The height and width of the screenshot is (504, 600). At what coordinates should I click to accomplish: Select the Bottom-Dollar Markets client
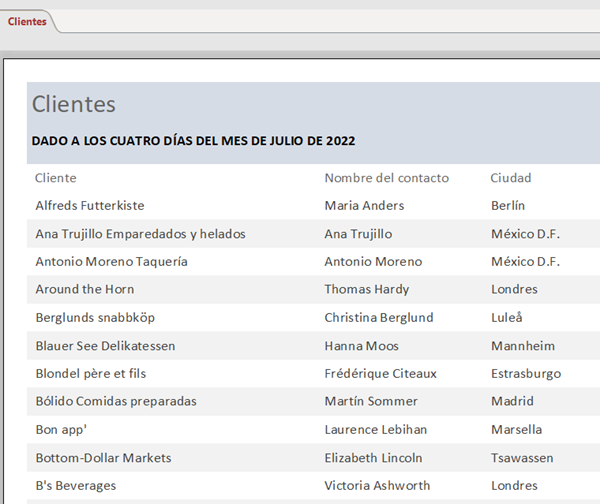tap(103, 458)
